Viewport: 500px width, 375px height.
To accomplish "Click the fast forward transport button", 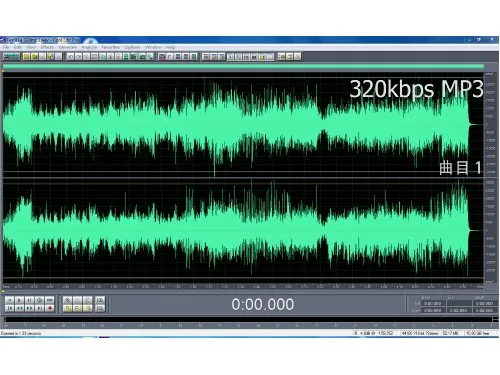I will tap(29, 308).
